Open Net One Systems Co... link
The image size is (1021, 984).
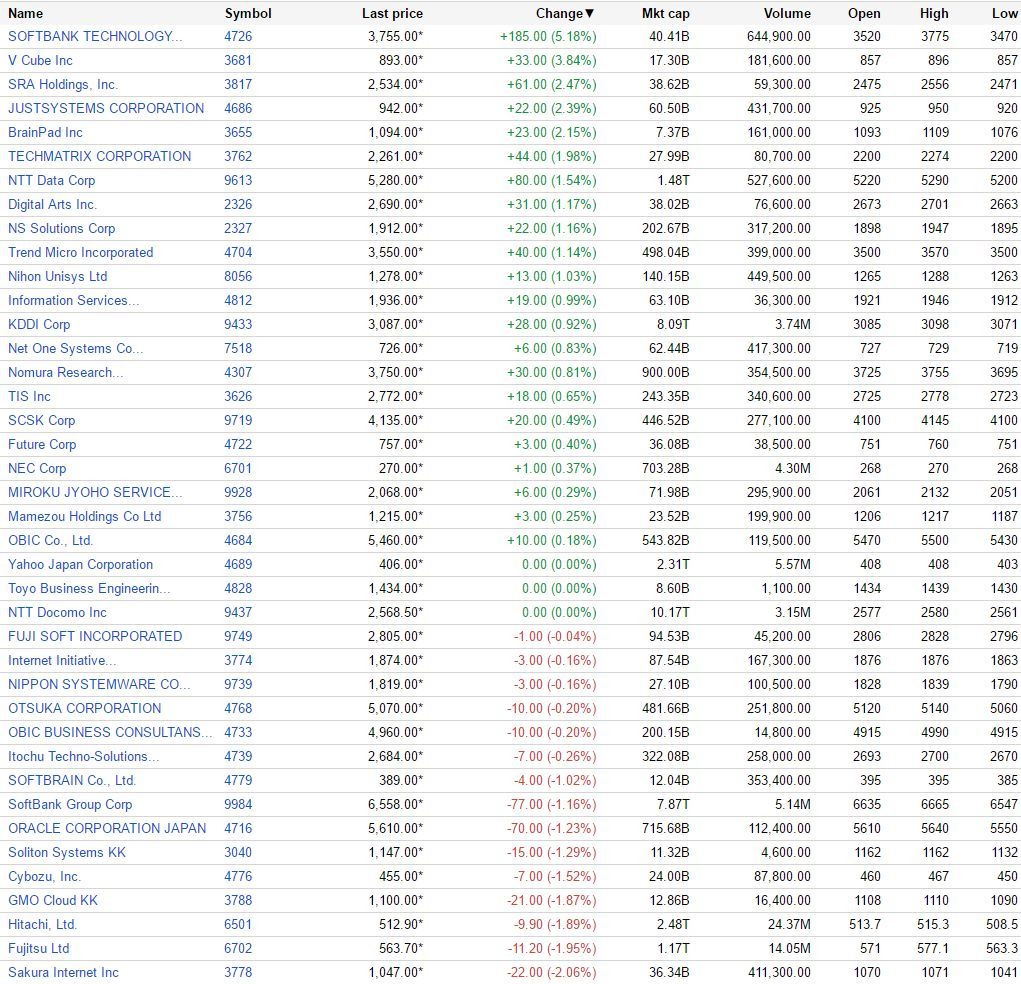point(76,348)
